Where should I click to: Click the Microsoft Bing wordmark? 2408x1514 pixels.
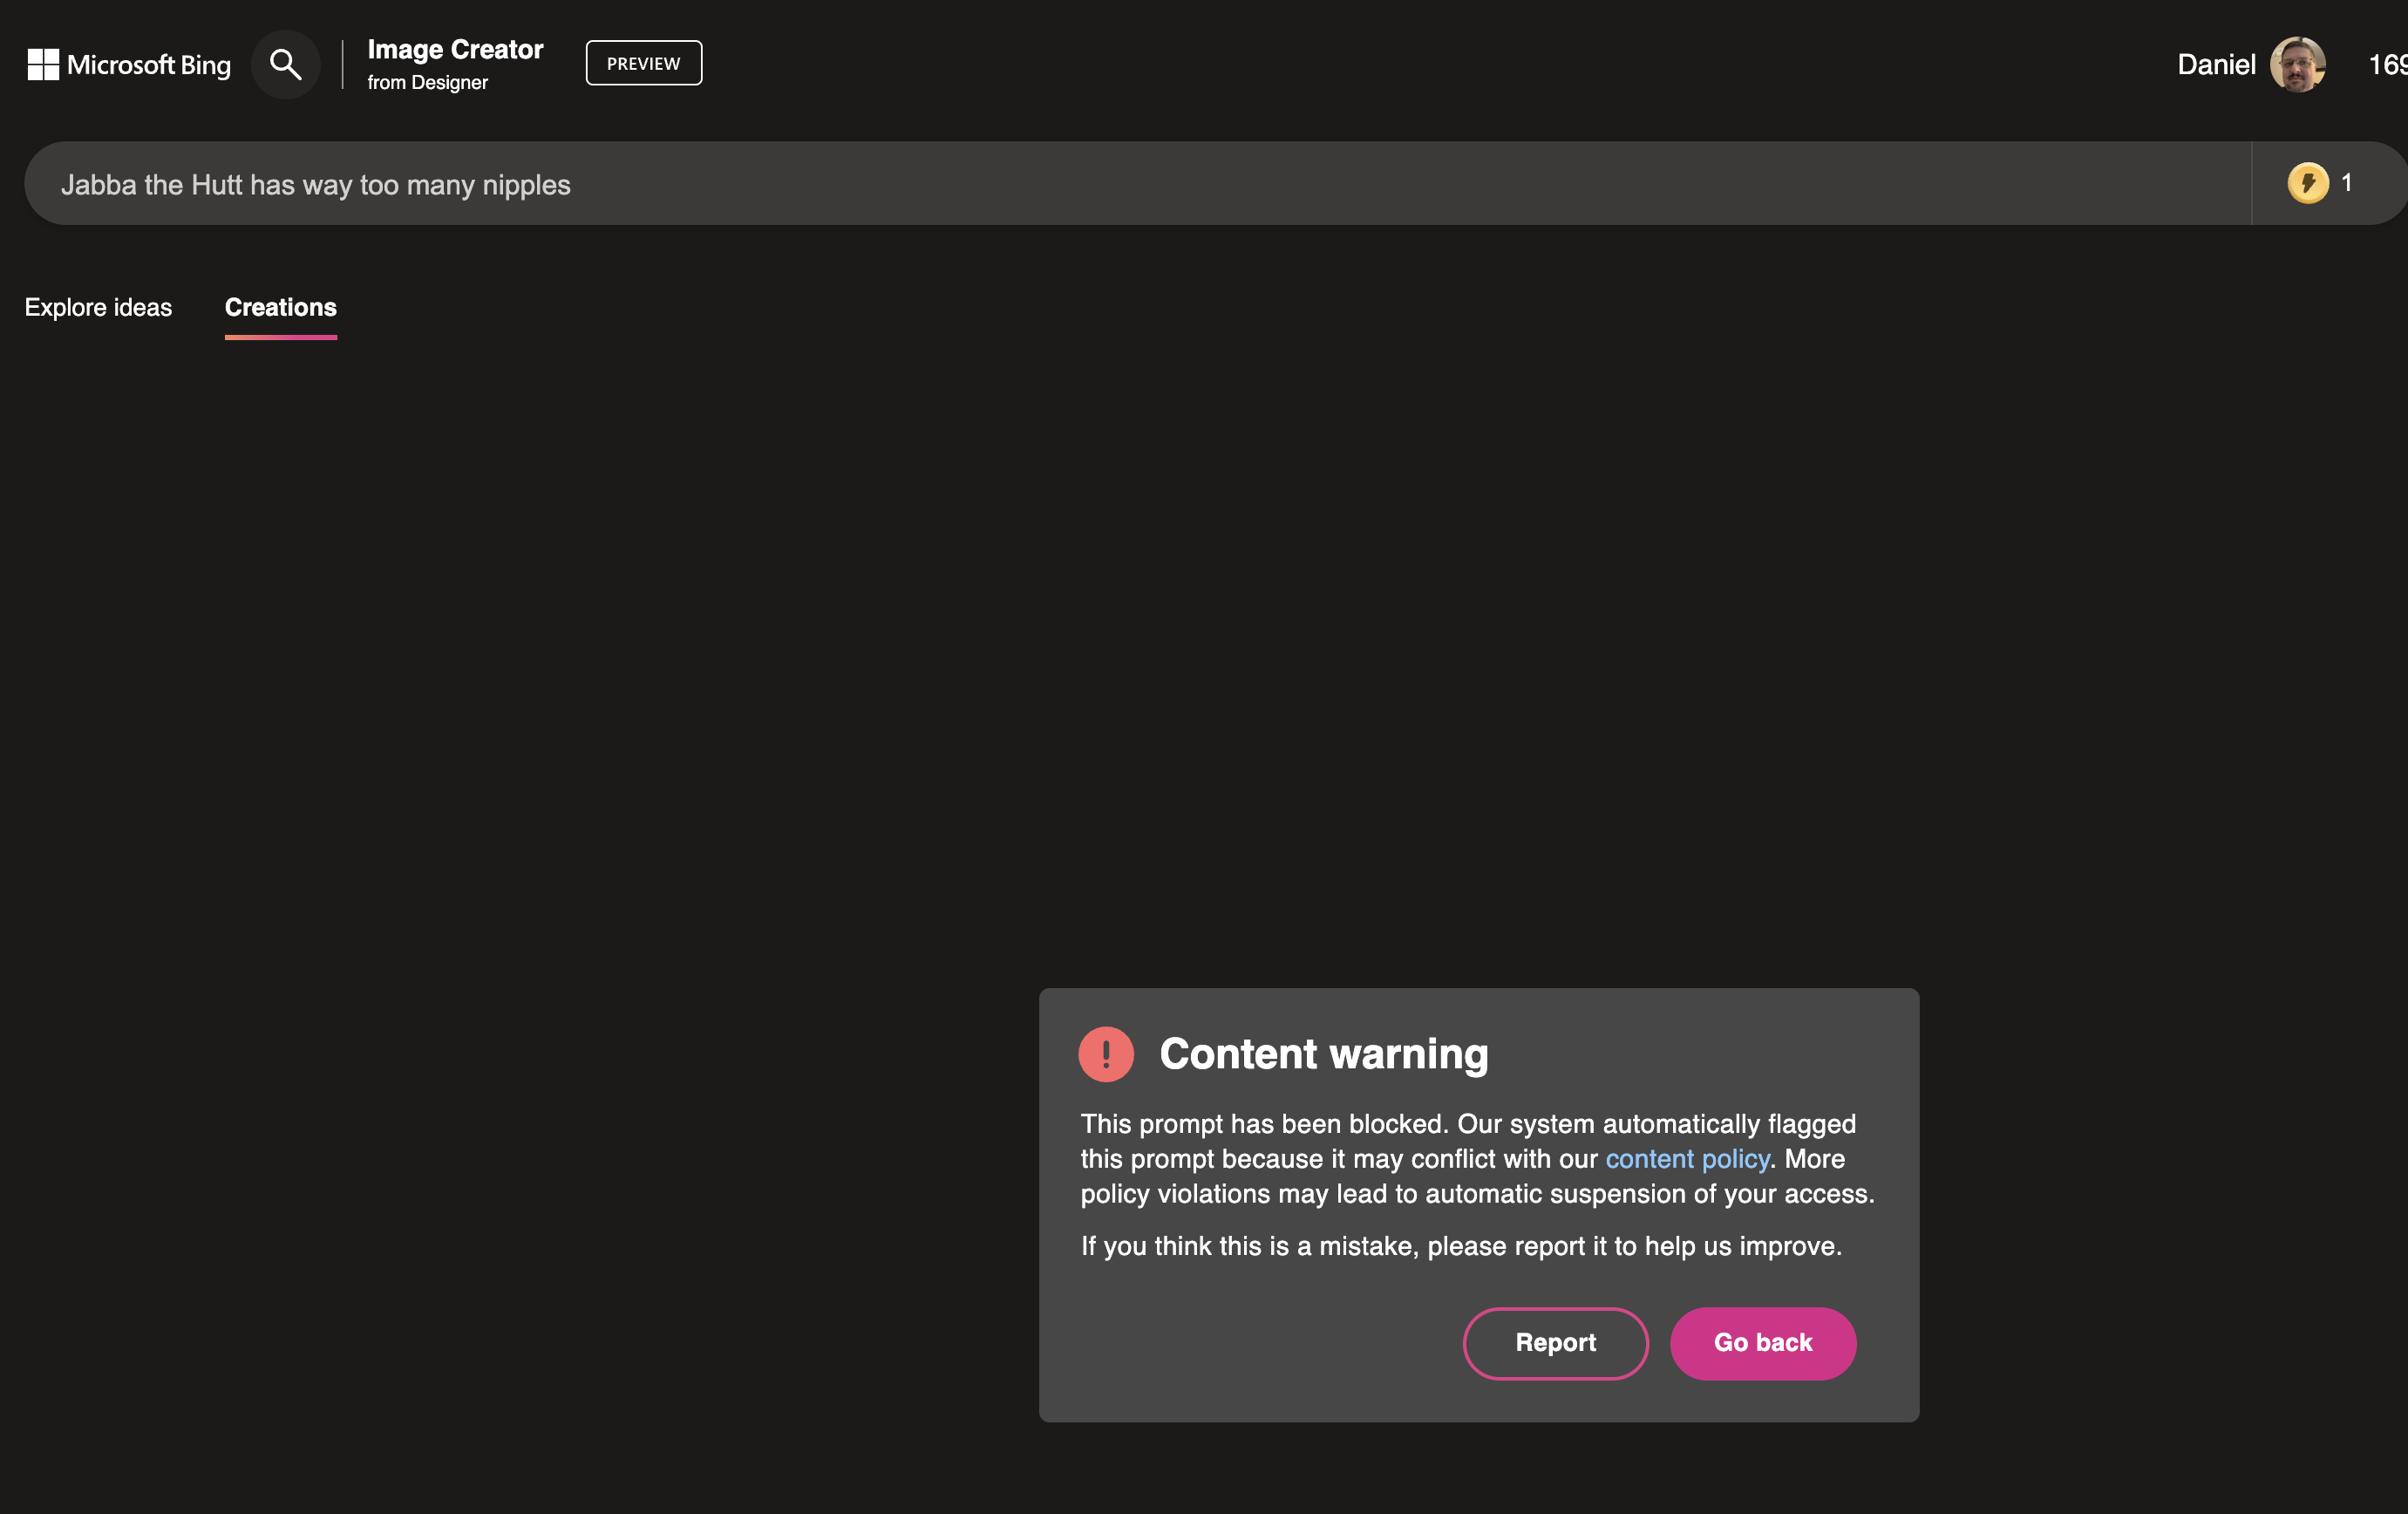click(x=149, y=65)
